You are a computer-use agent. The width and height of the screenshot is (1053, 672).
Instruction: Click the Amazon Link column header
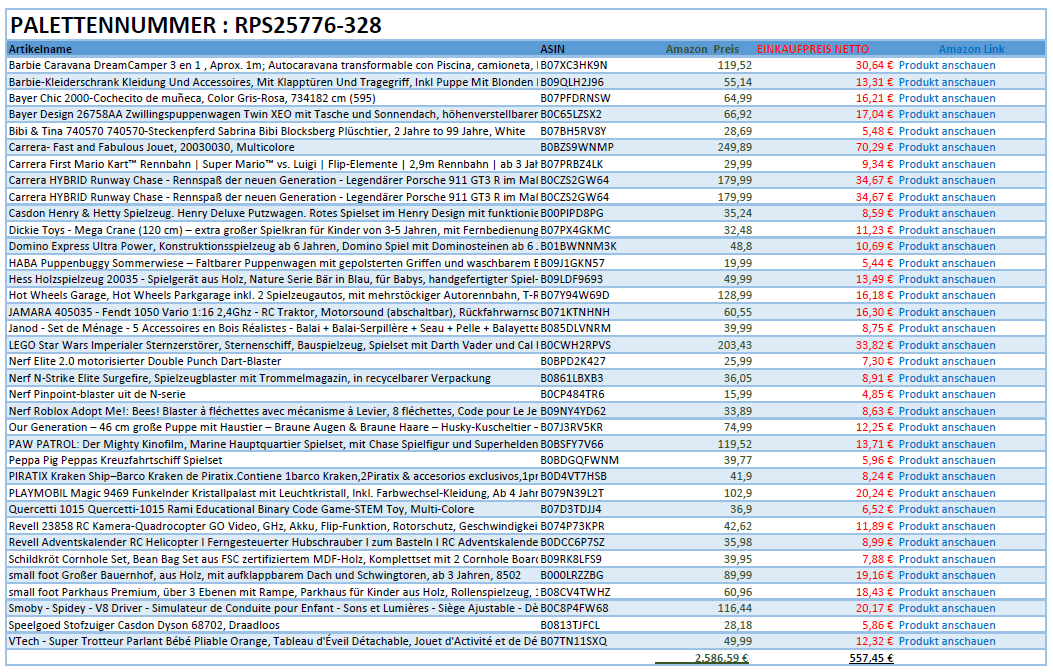(x=971, y=48)
